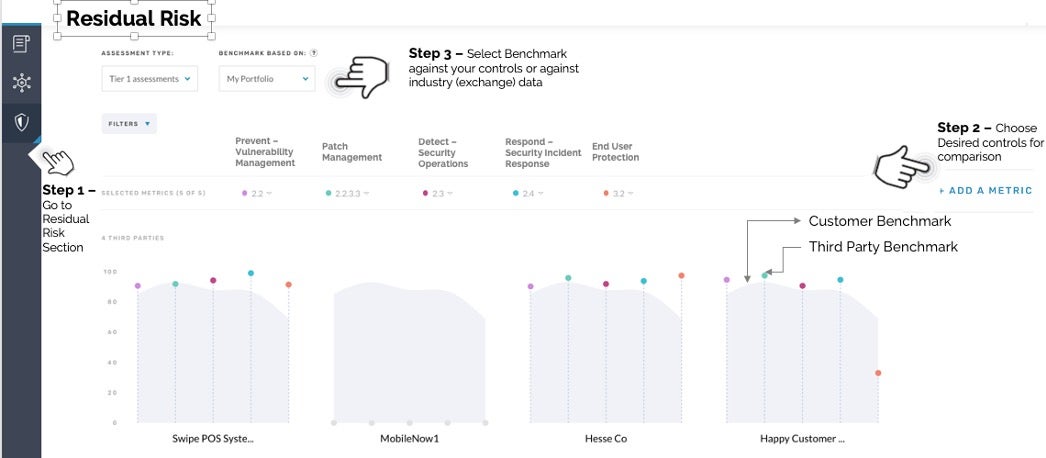This screenshot has height=458, width=1046.
Task: Click the Benchmark Based On help icon
Action: [x=314, y=53]
